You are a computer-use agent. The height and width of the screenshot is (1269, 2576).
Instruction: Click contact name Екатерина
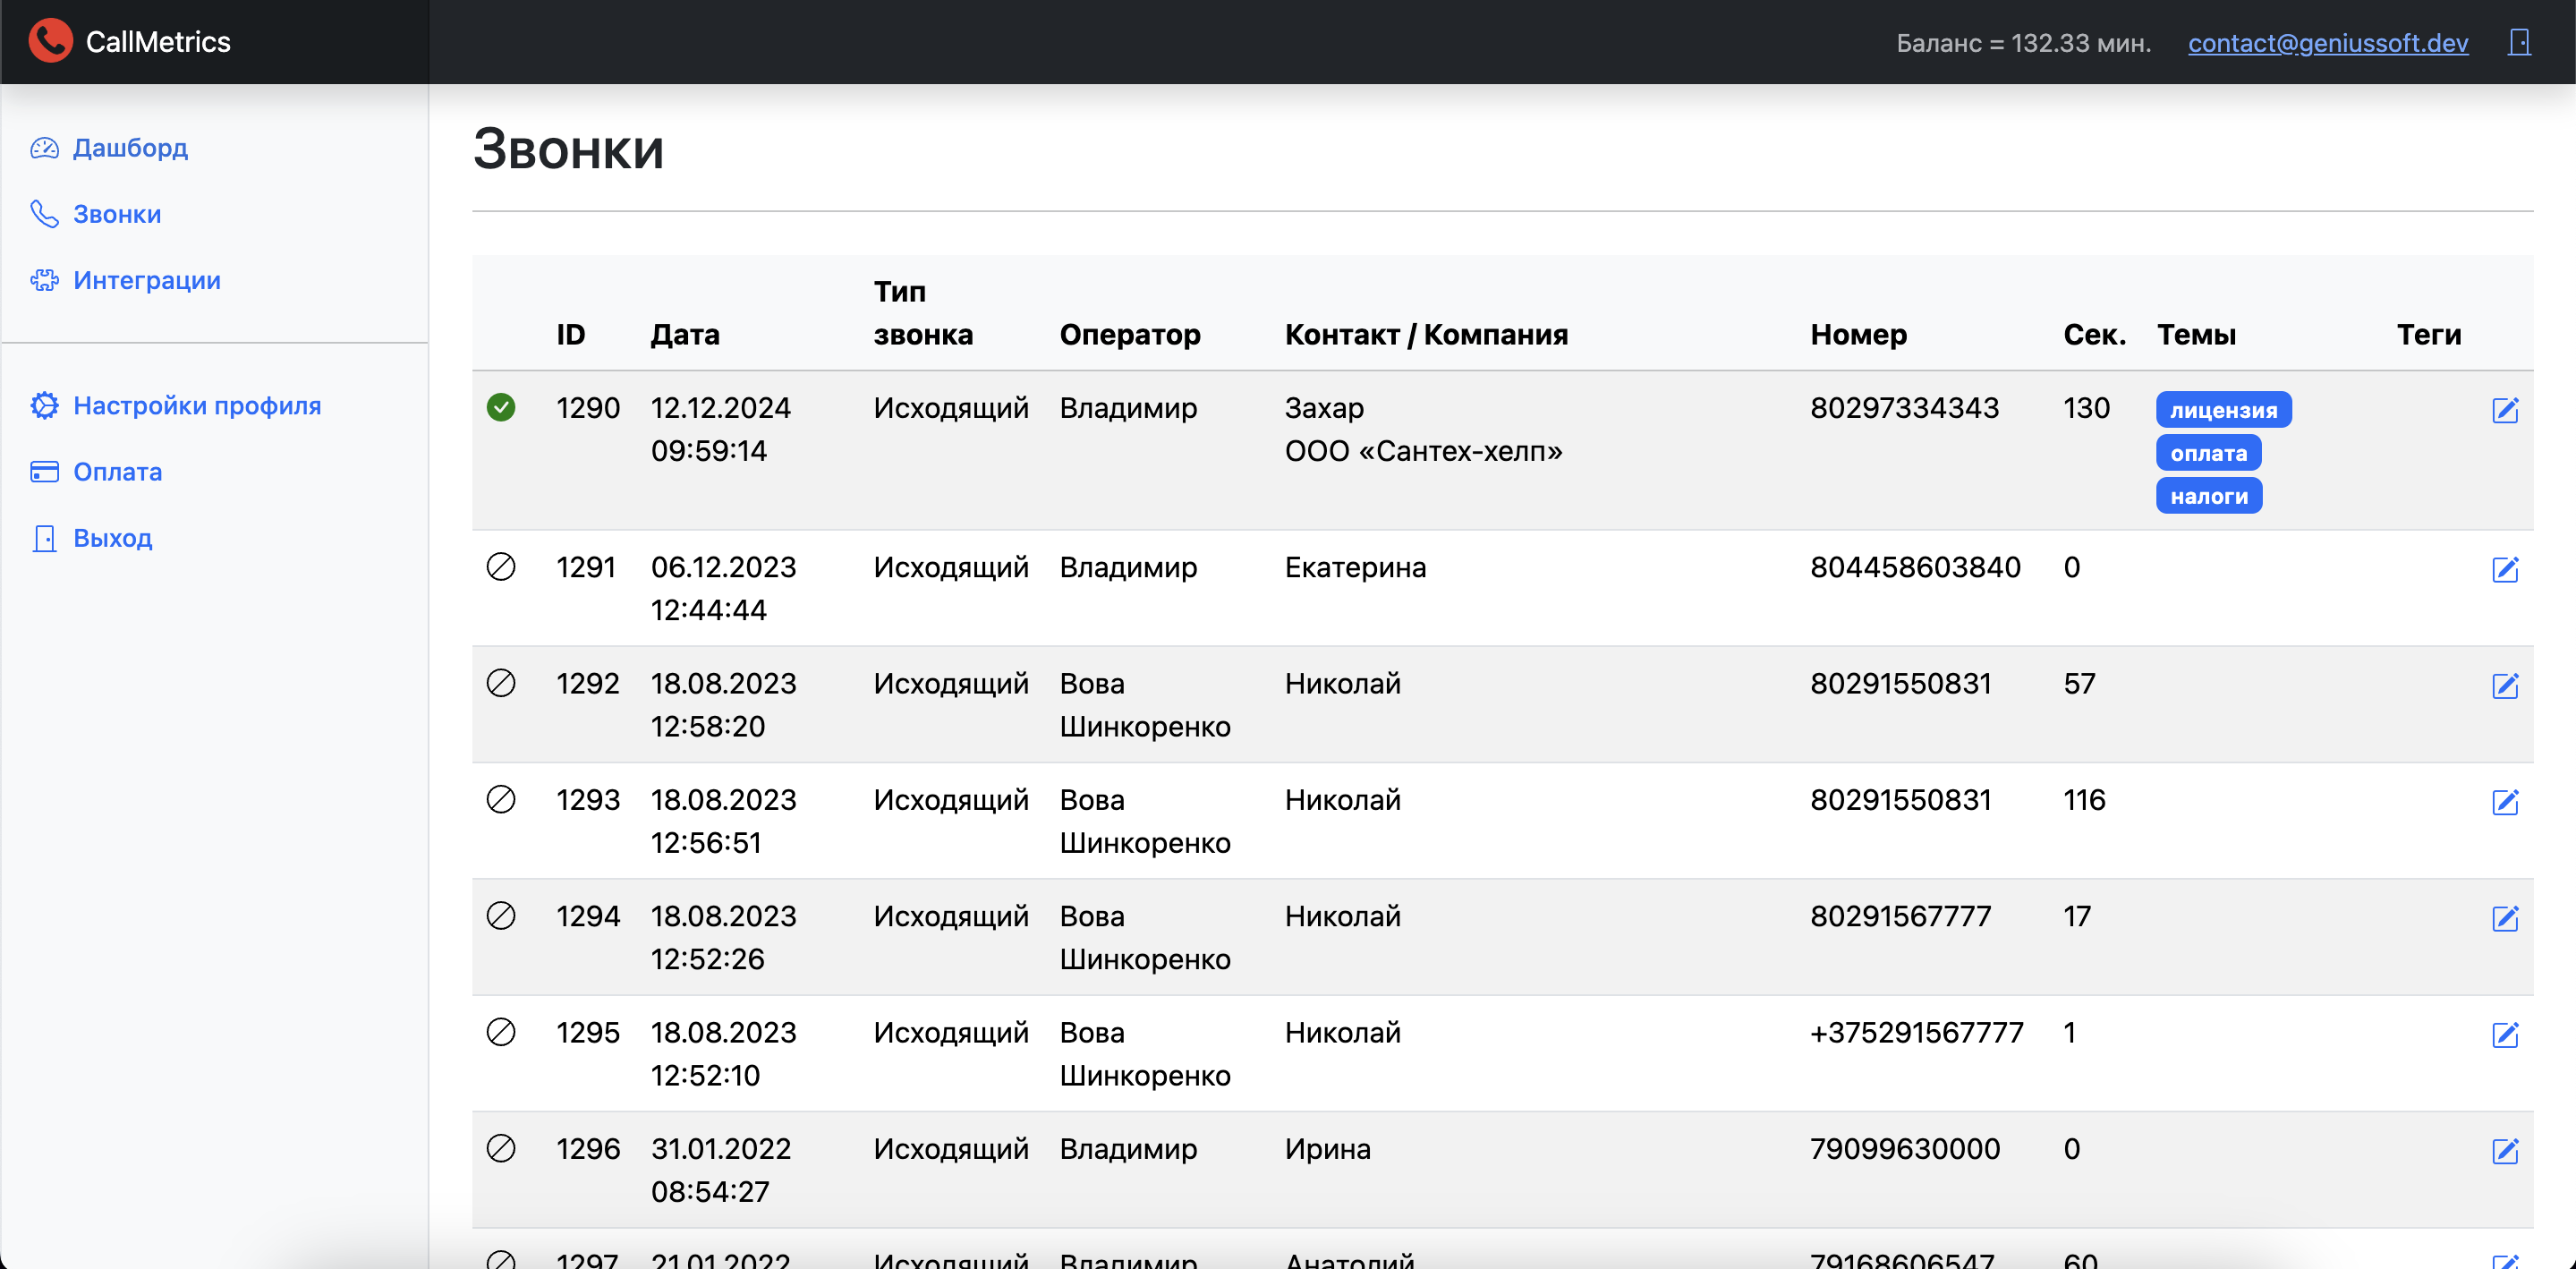tap(1355, 567)
